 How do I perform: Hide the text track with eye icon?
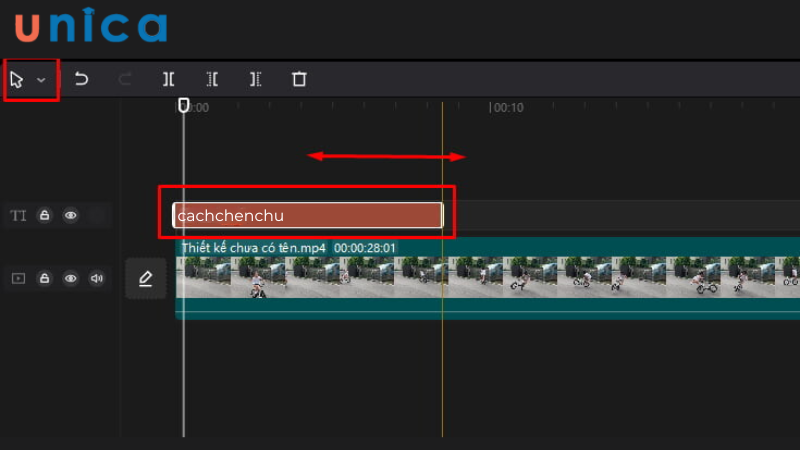pos(70,215)
